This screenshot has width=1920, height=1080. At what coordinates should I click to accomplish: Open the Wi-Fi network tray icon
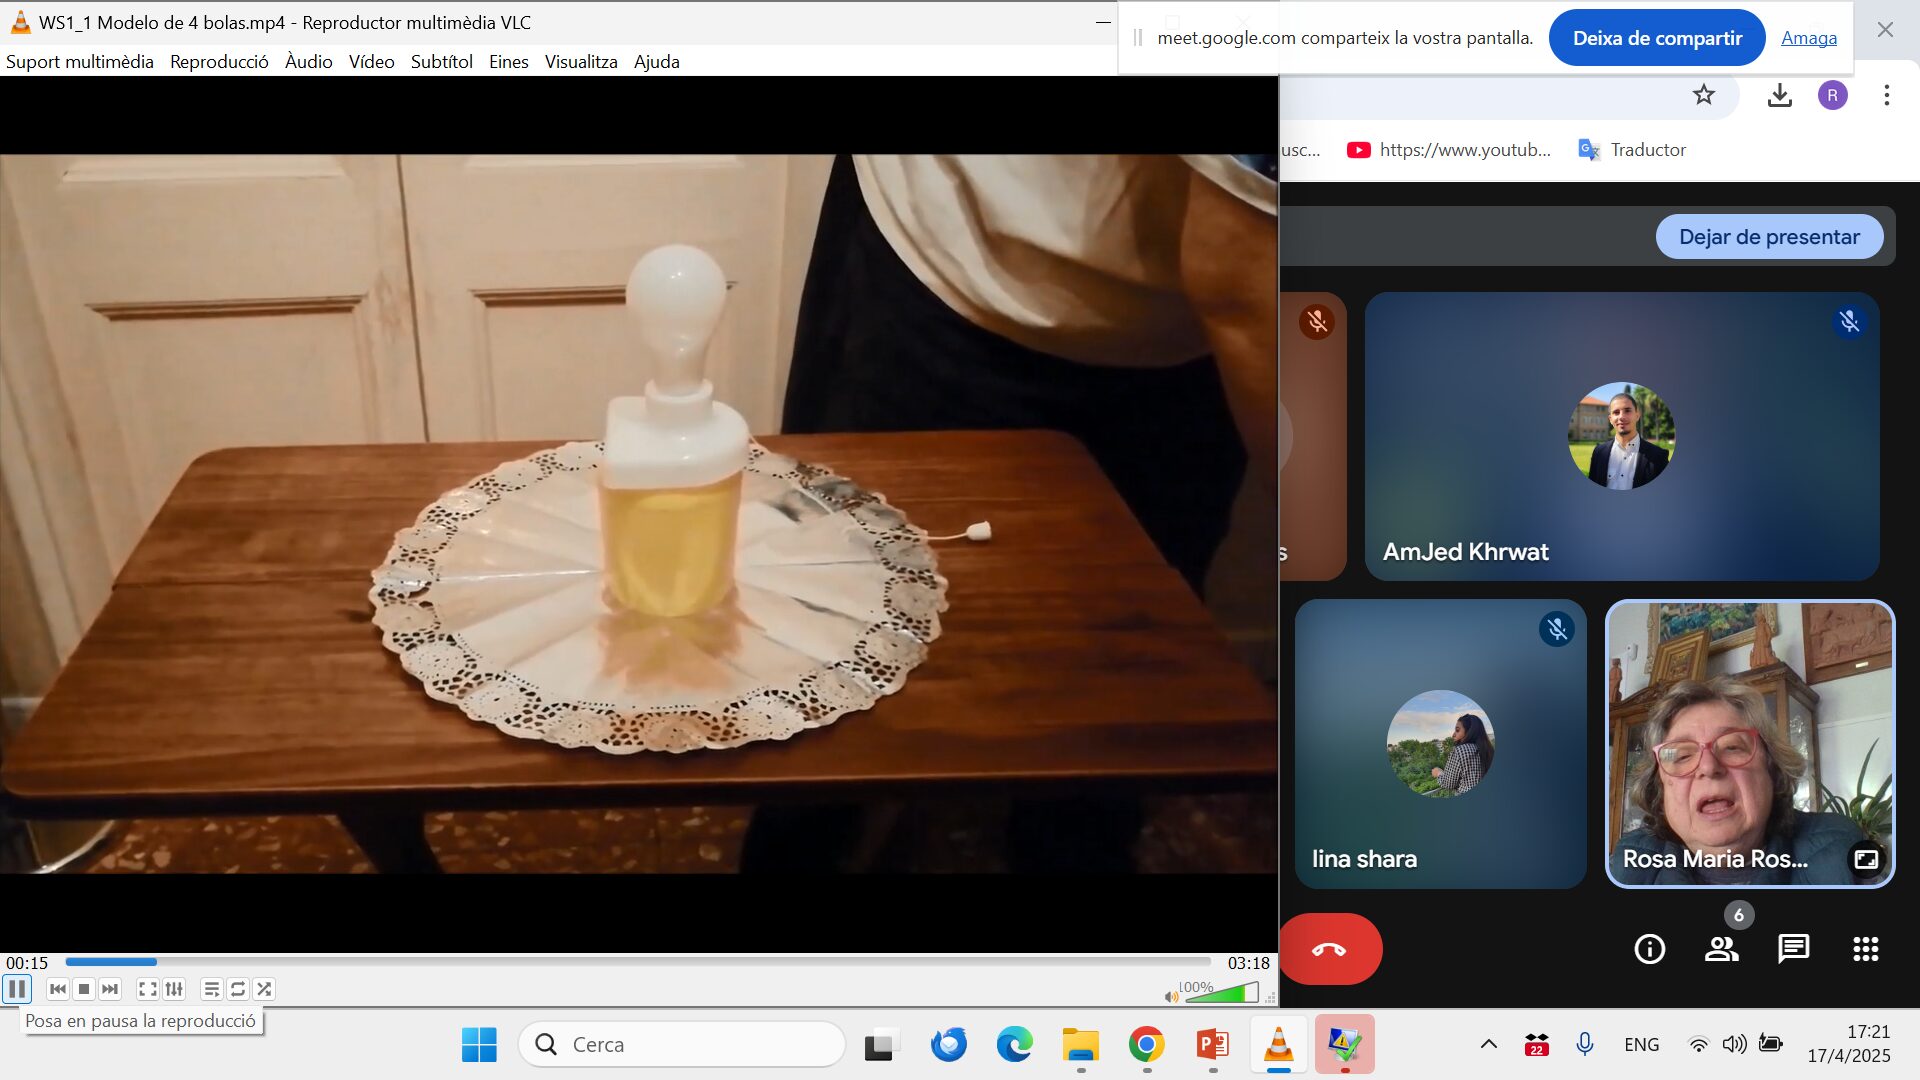click(x=1698, y=1045)
